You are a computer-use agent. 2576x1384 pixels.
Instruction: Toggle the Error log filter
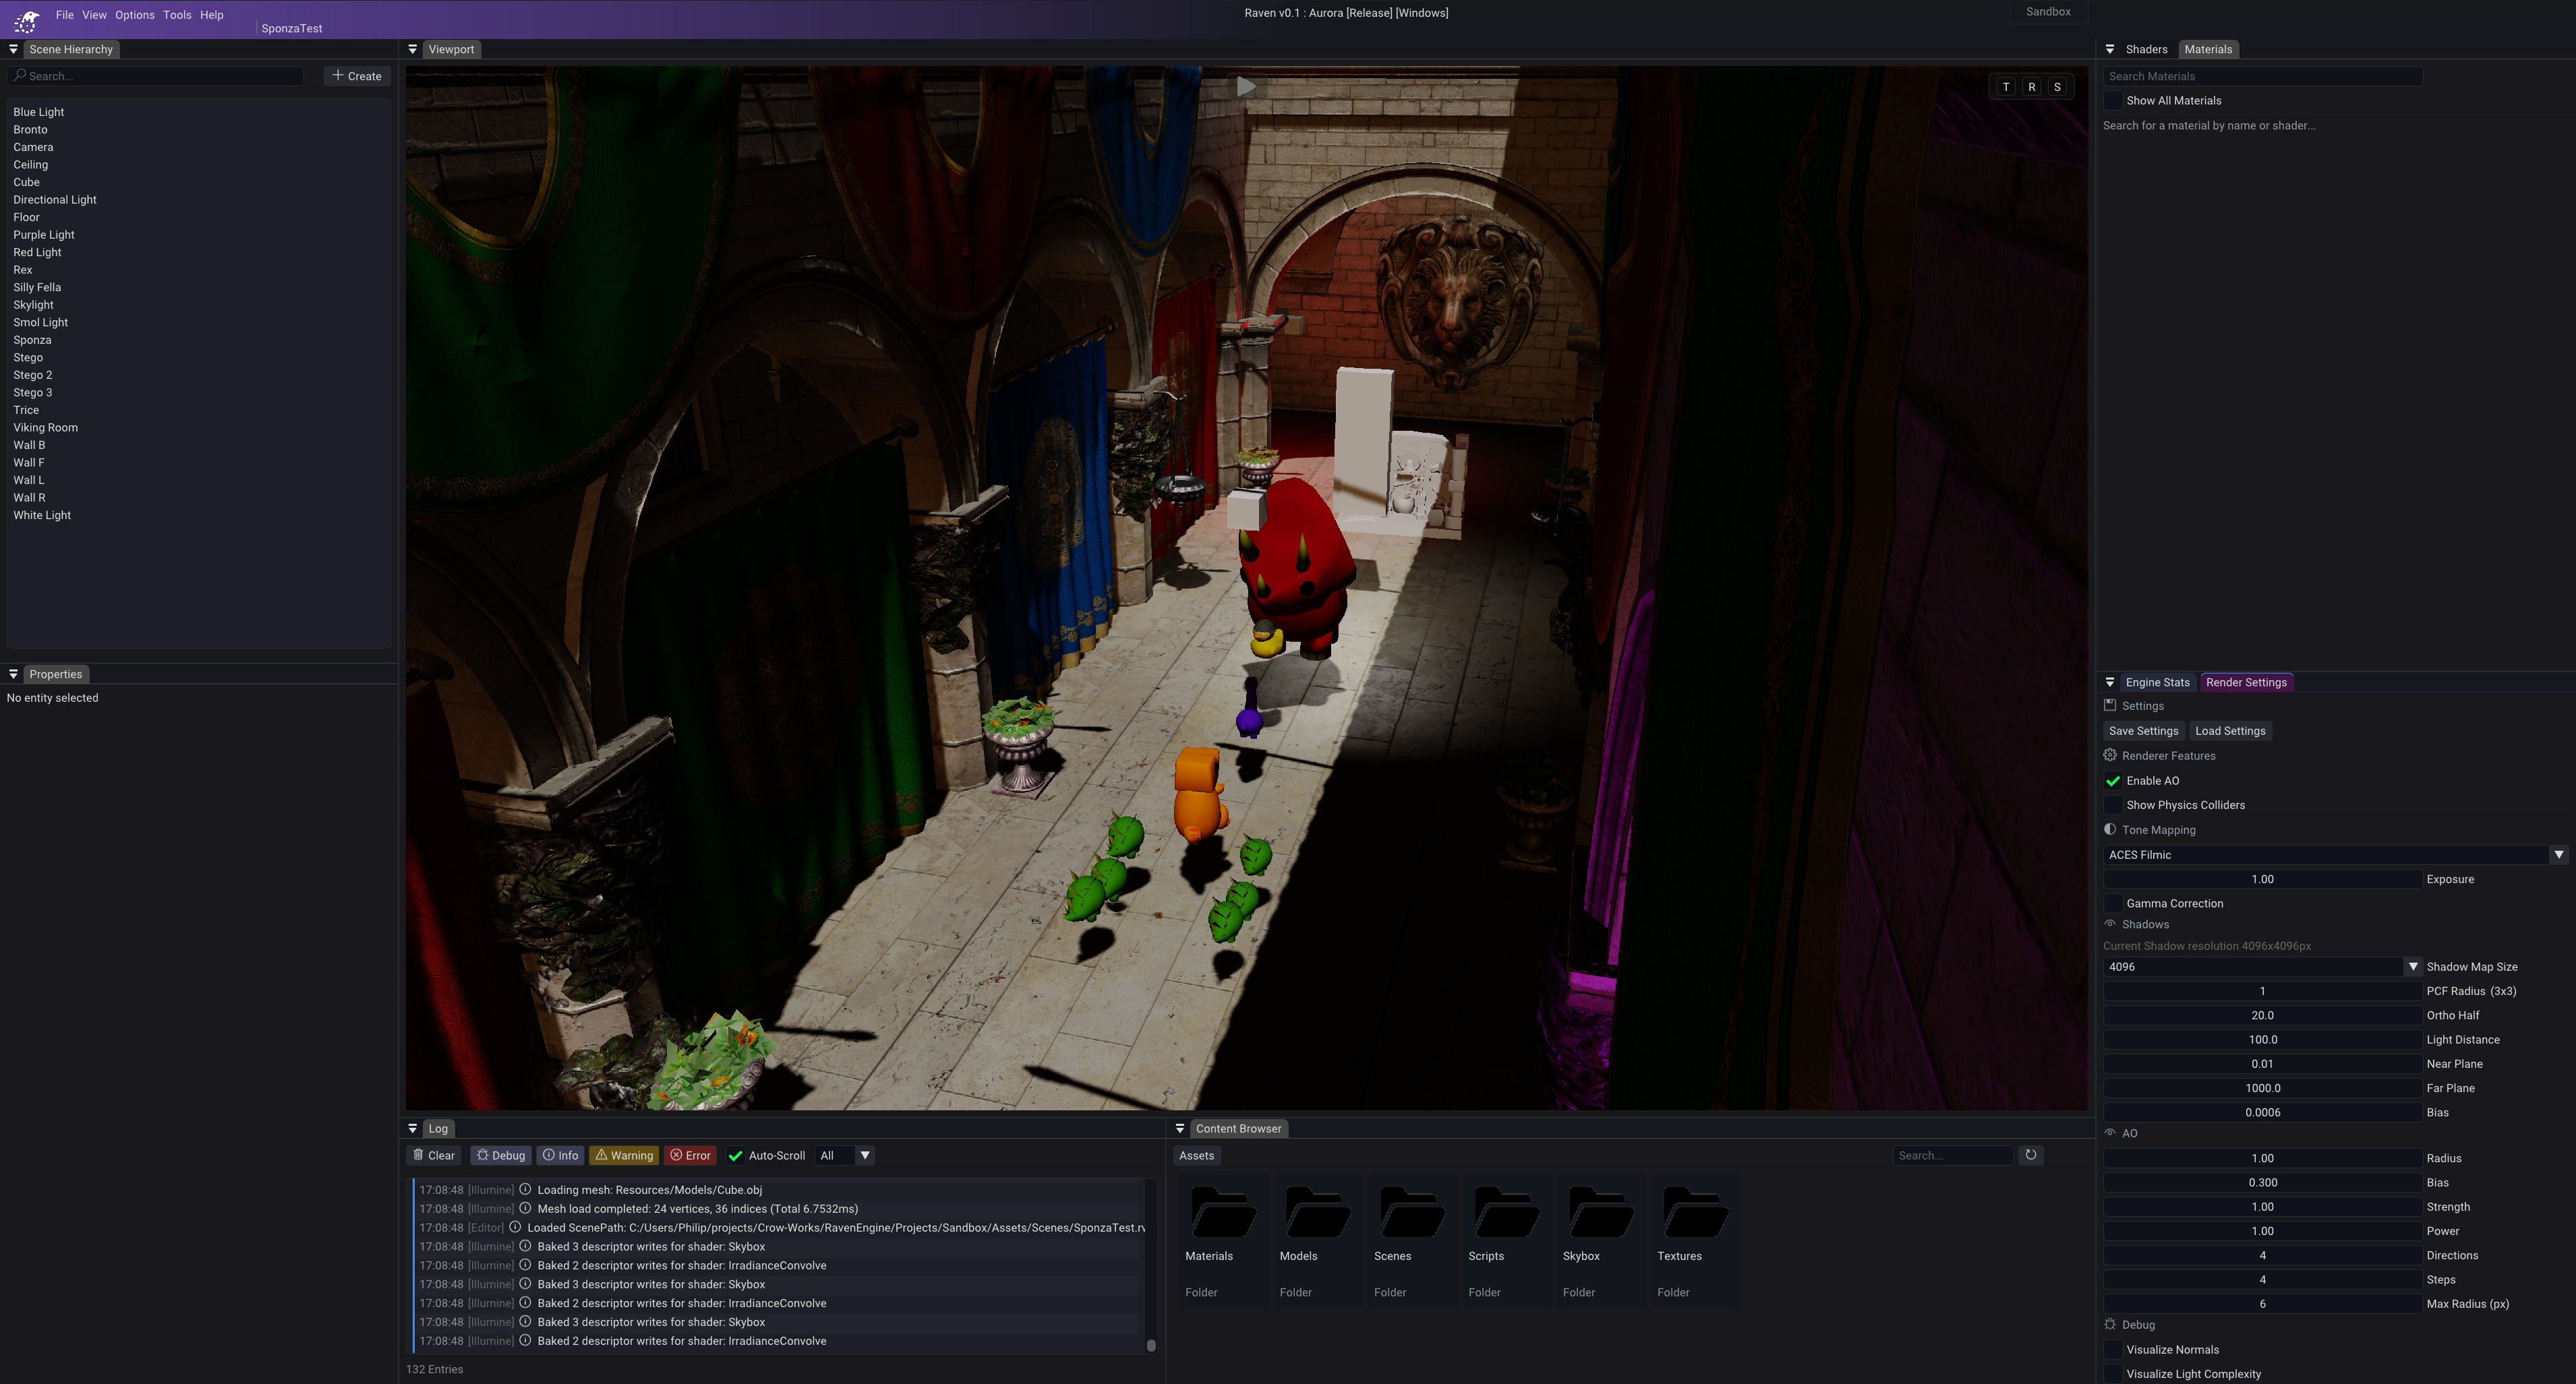[690, 1155]
